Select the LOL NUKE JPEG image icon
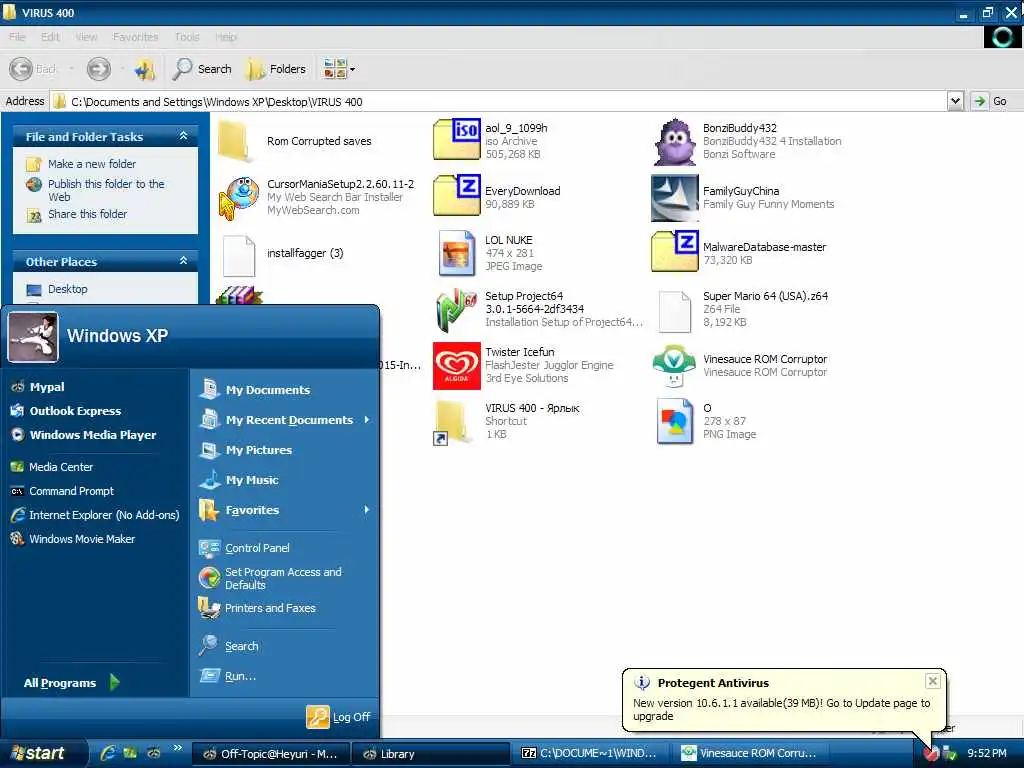 pyautogui.click(x=456, y=253)
